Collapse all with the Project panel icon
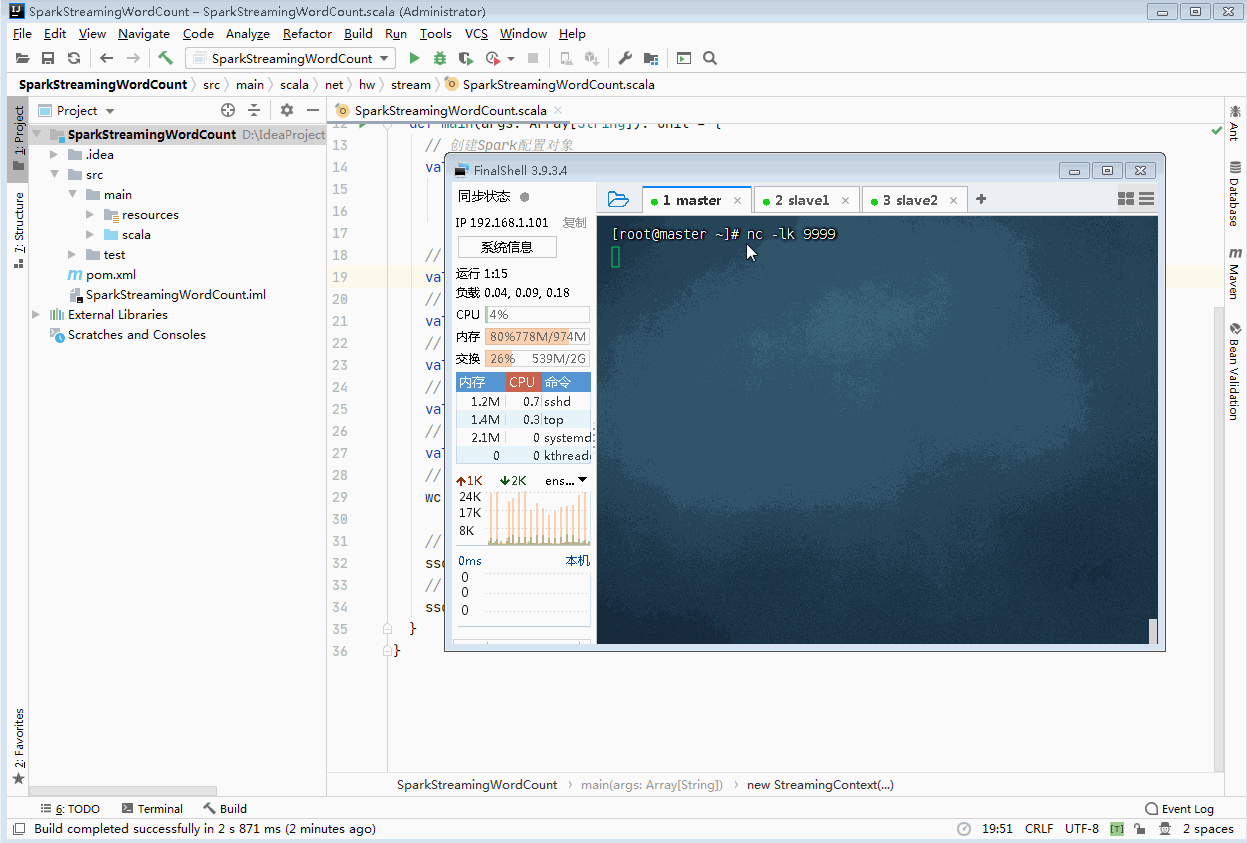Image resolution: width=1247 pixels, height=843 pixels. [x=254, y=111]
